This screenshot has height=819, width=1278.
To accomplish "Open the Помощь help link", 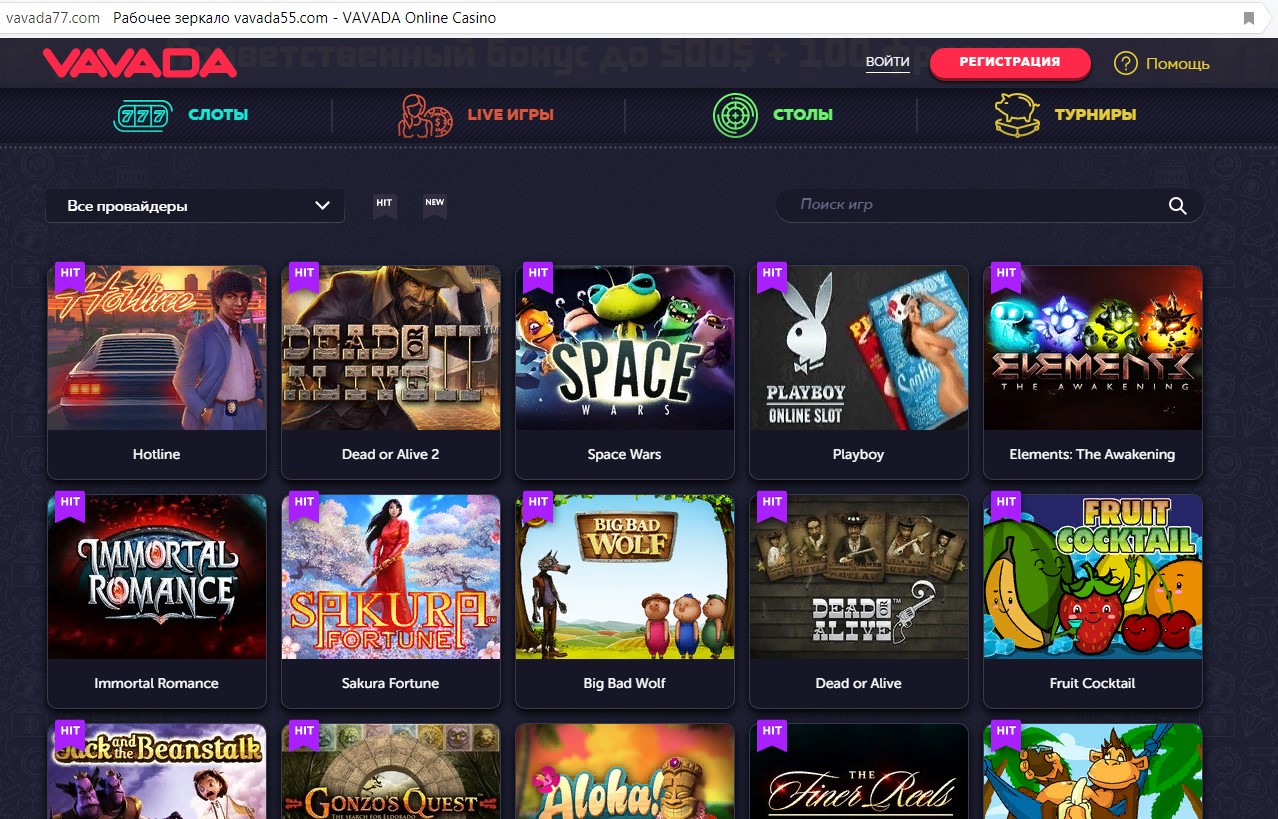I will pyautogui.click(x=1177, y=64).
